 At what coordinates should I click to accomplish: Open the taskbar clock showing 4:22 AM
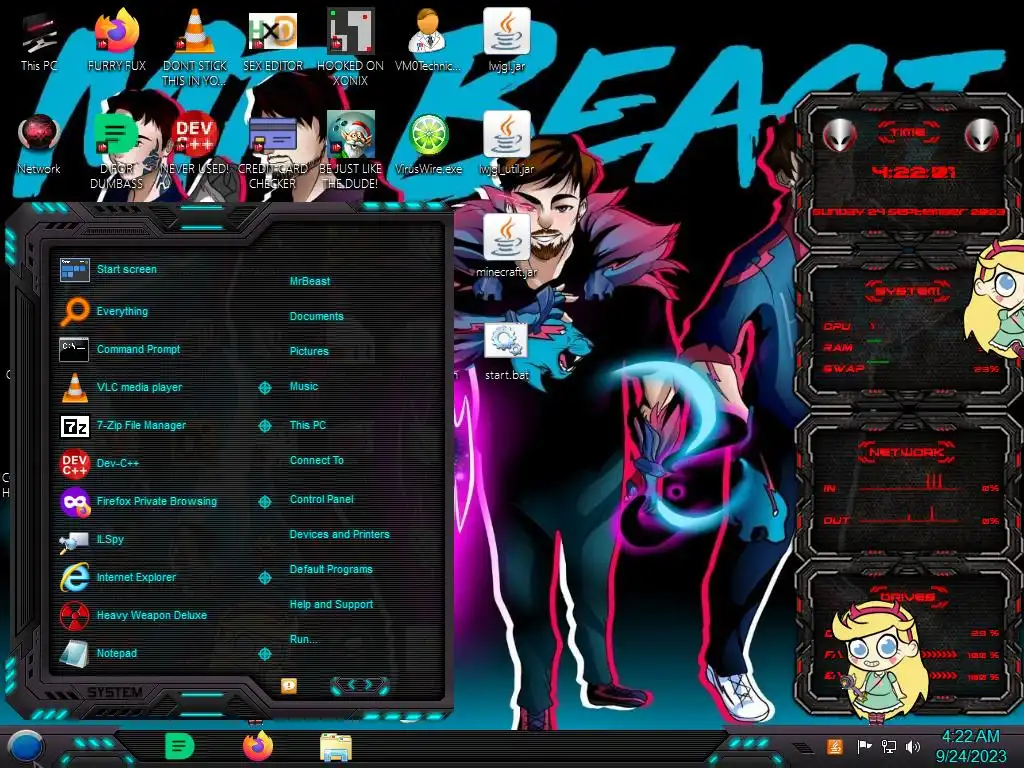coord(971,746)
